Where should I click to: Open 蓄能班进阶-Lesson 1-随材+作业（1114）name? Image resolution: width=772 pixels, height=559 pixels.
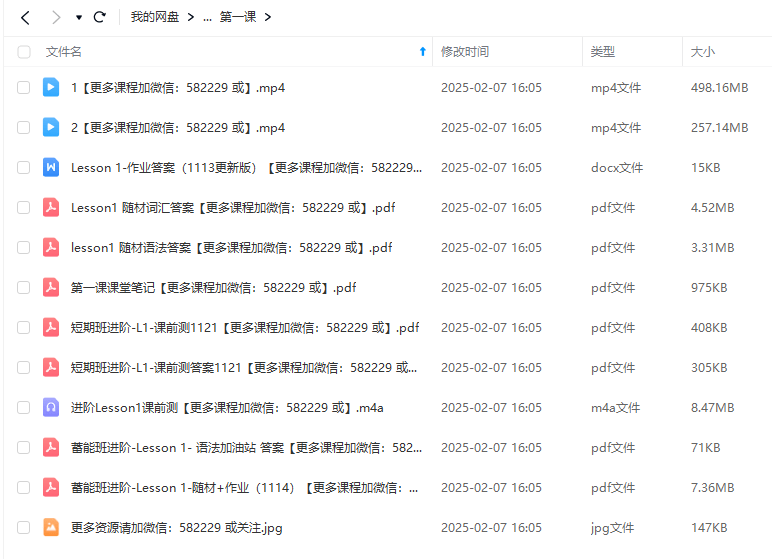244,488
